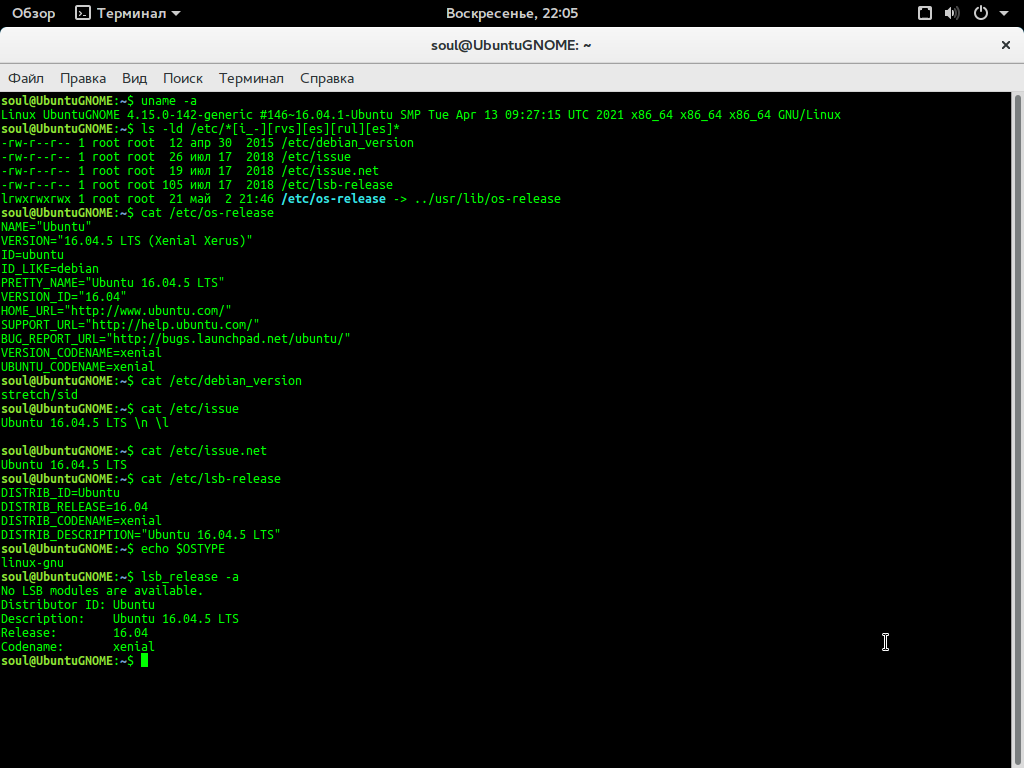Click the SUPPORT_URL help.ubuntu.com line
Image resolution: width=1024 pixels, height=768 pixels.
131,325
